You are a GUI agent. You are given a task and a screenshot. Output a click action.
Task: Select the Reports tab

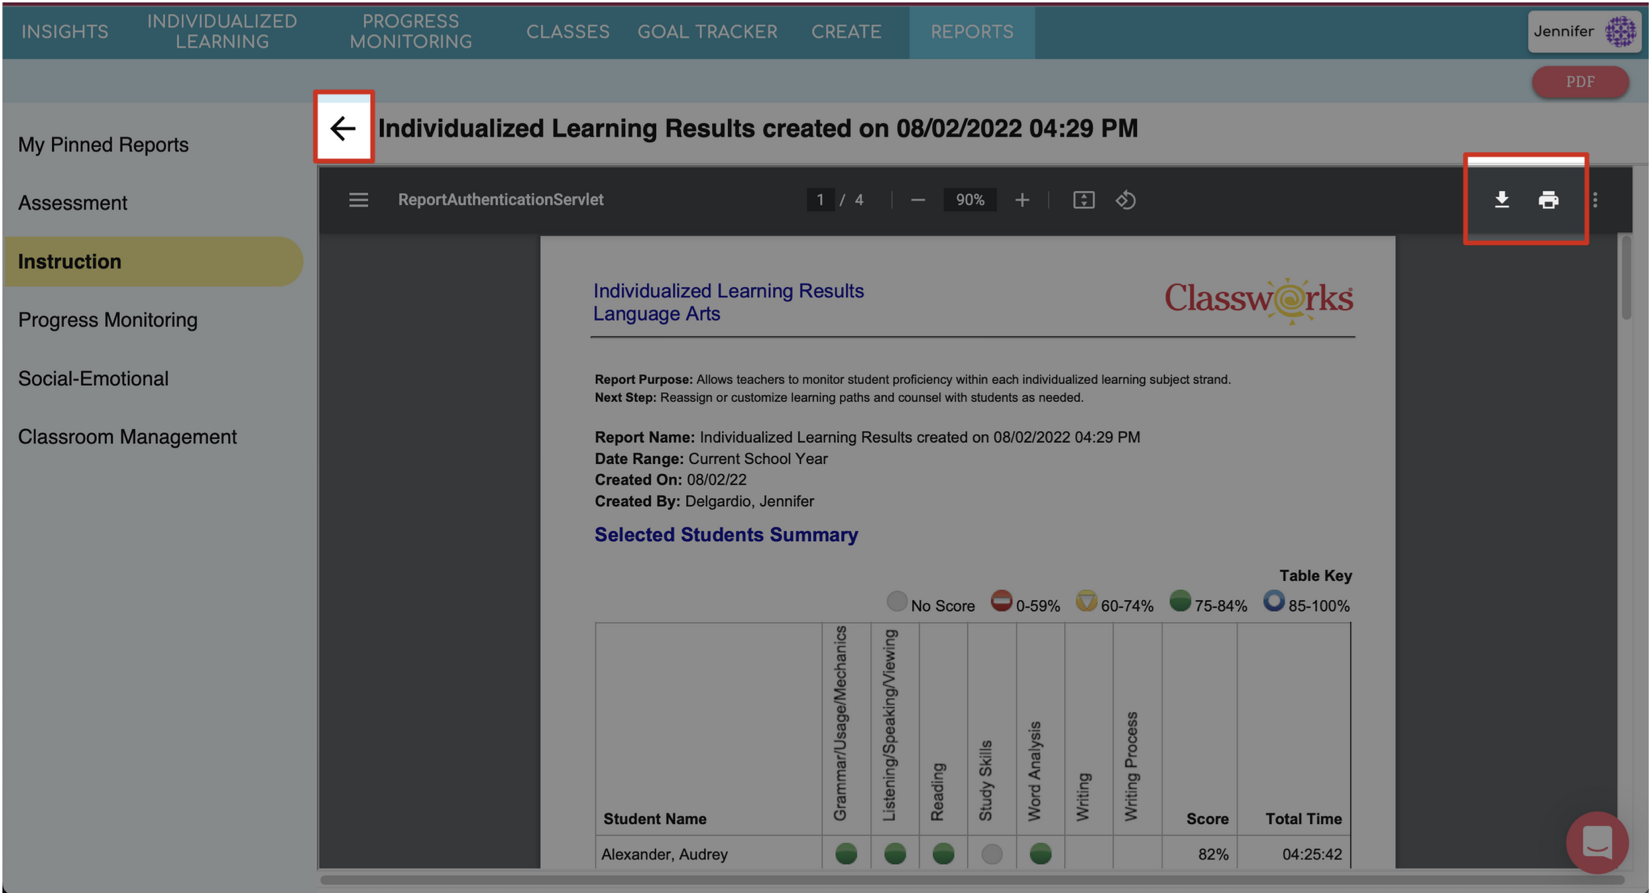pyautogui.click(x=972, y=32)
